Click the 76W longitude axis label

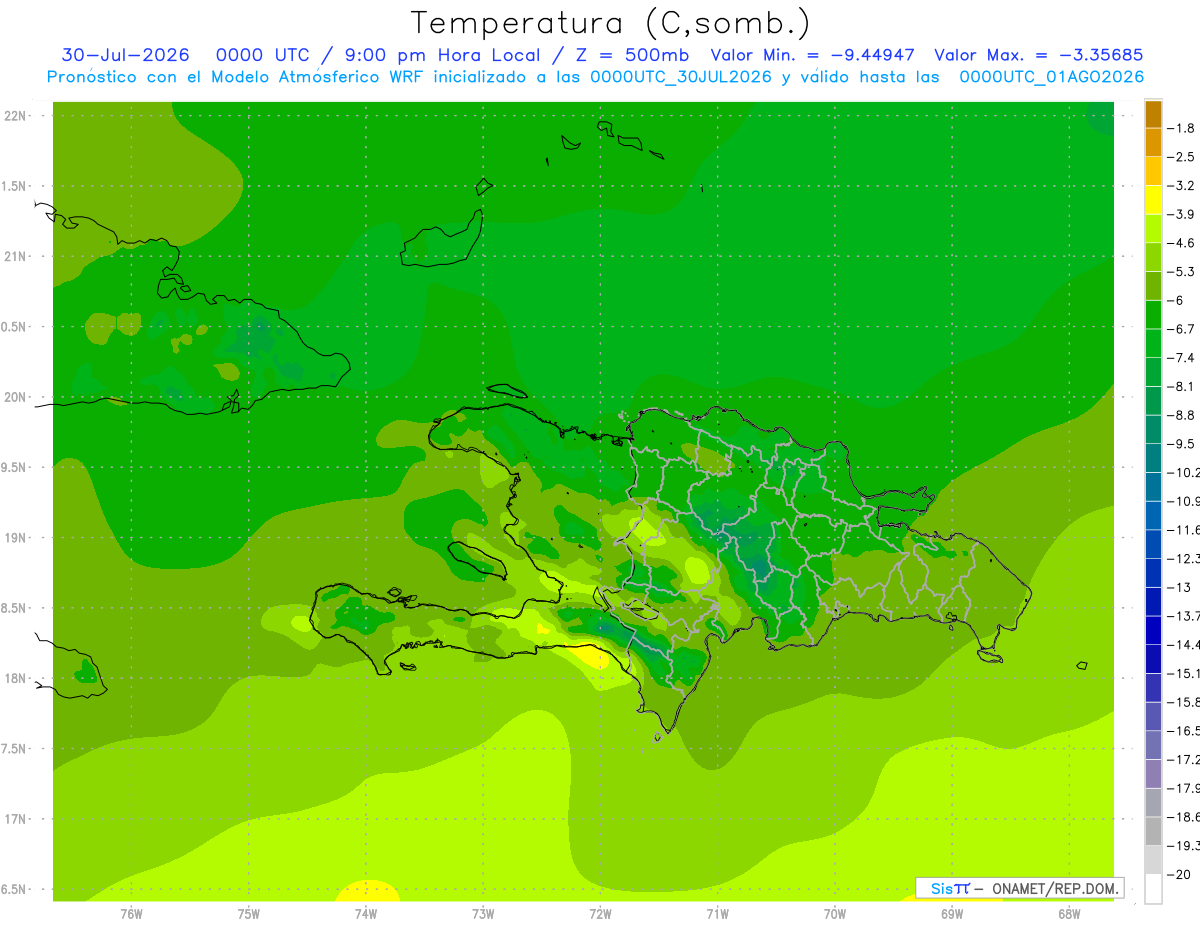[x=131, y=914]
